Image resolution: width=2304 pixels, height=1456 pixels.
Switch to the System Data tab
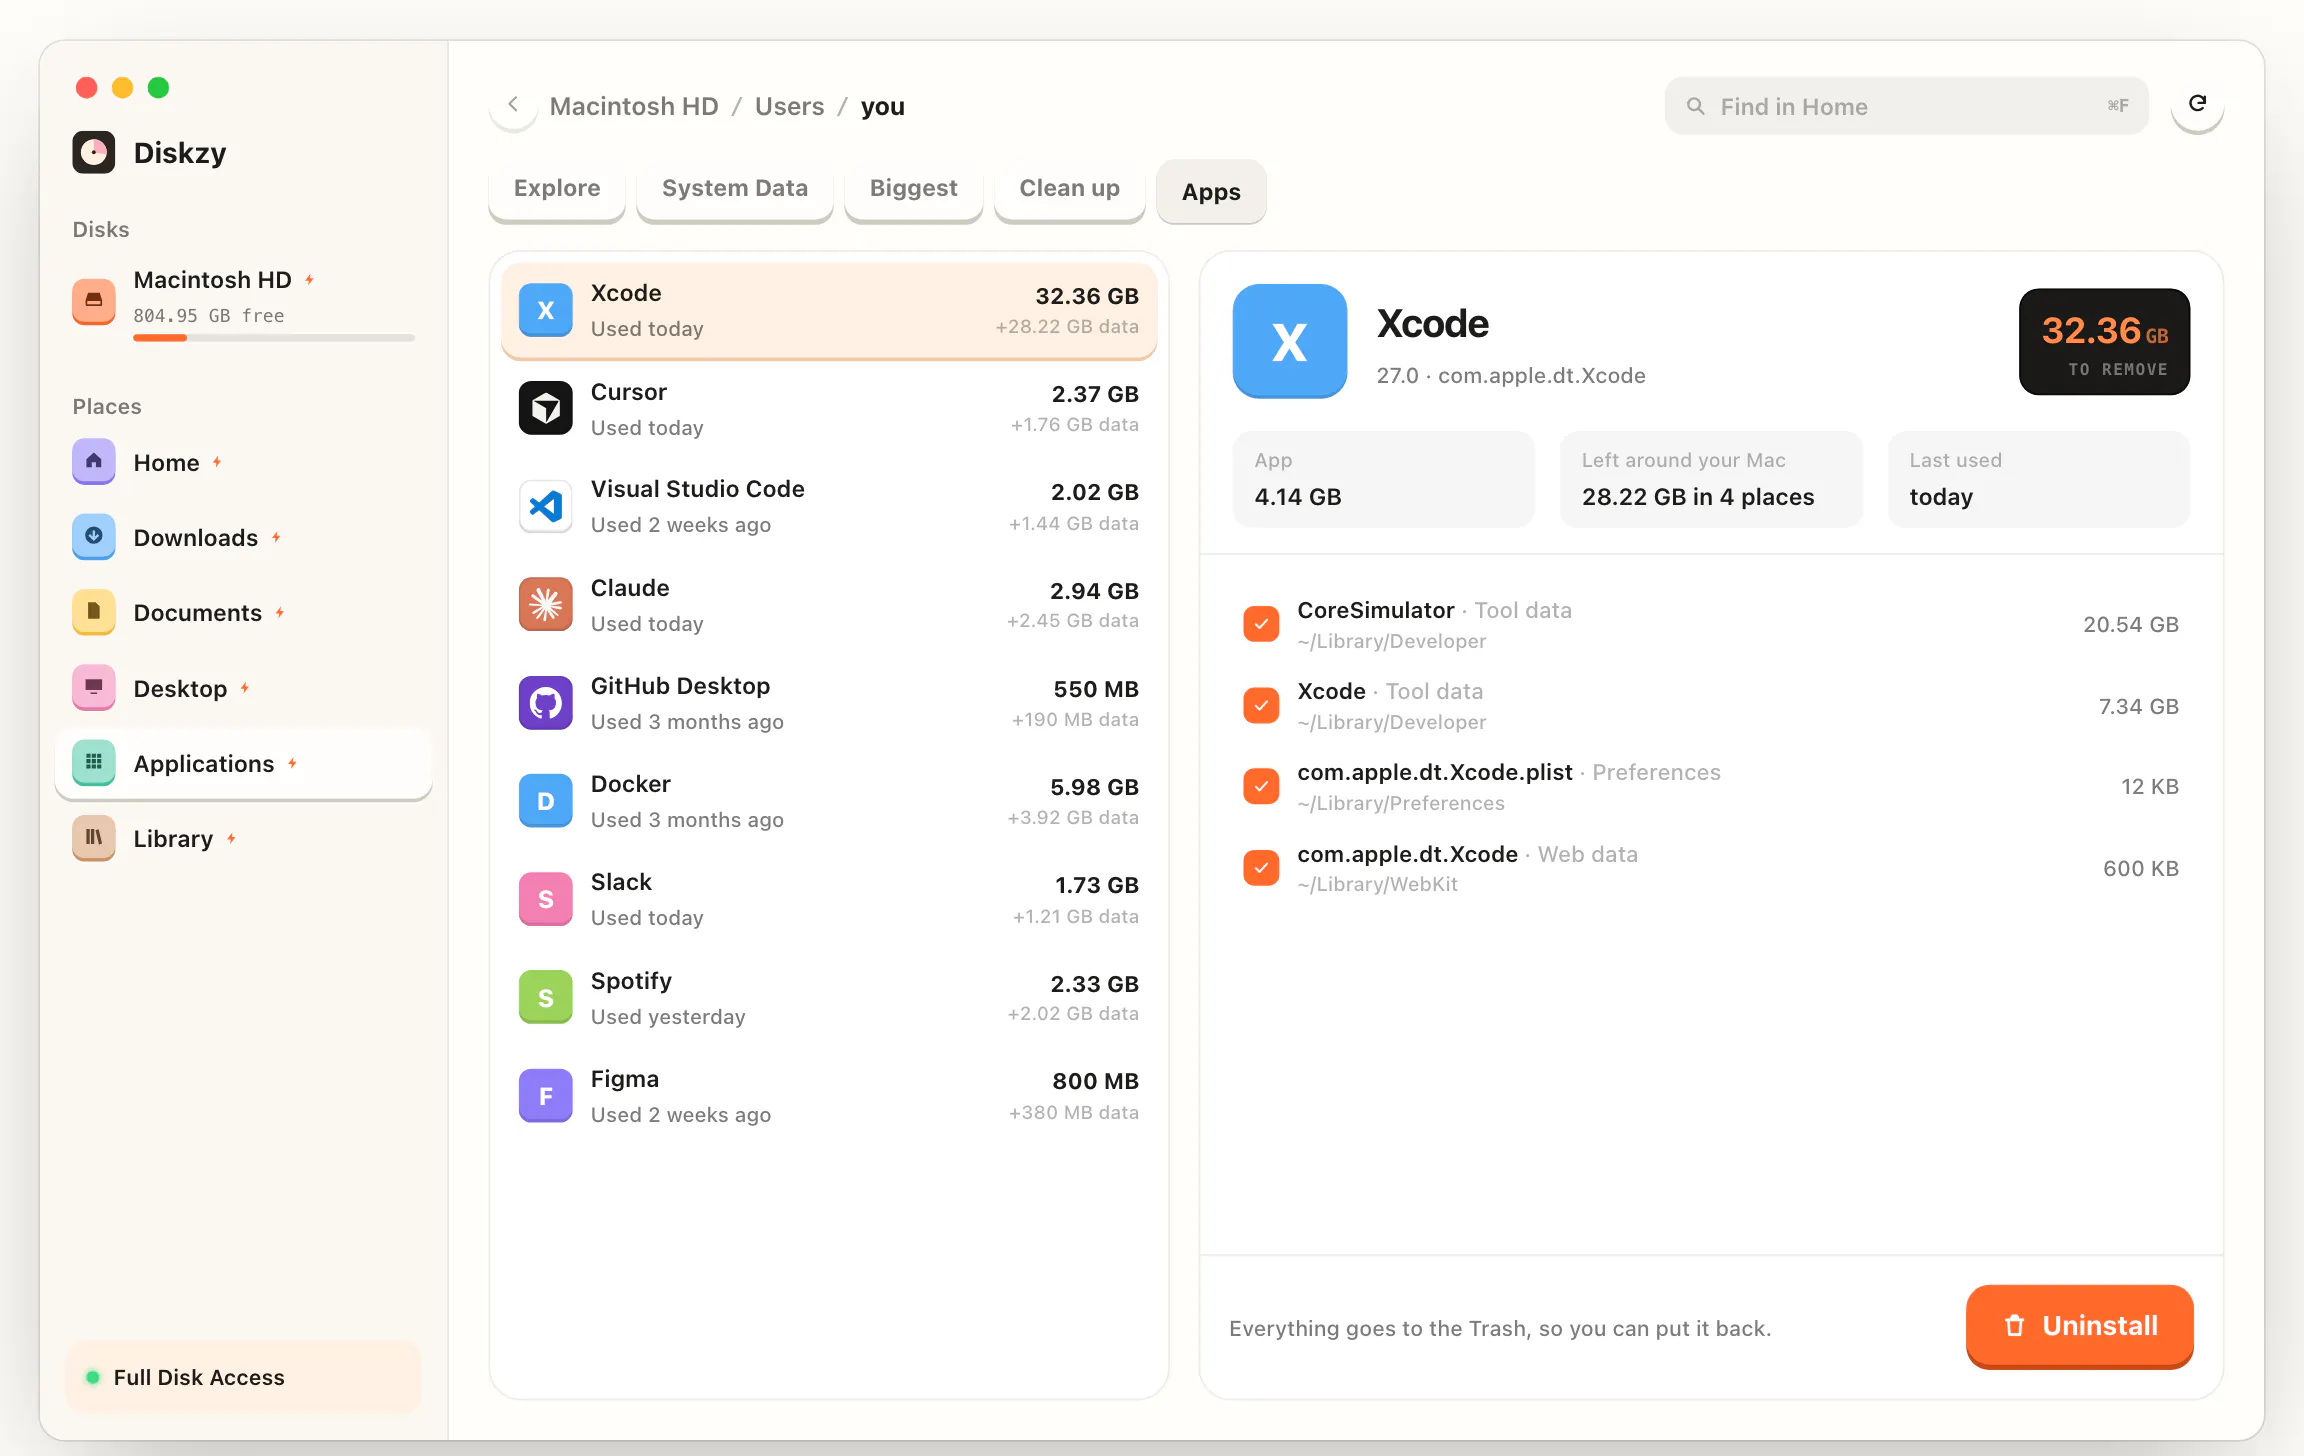735,189
